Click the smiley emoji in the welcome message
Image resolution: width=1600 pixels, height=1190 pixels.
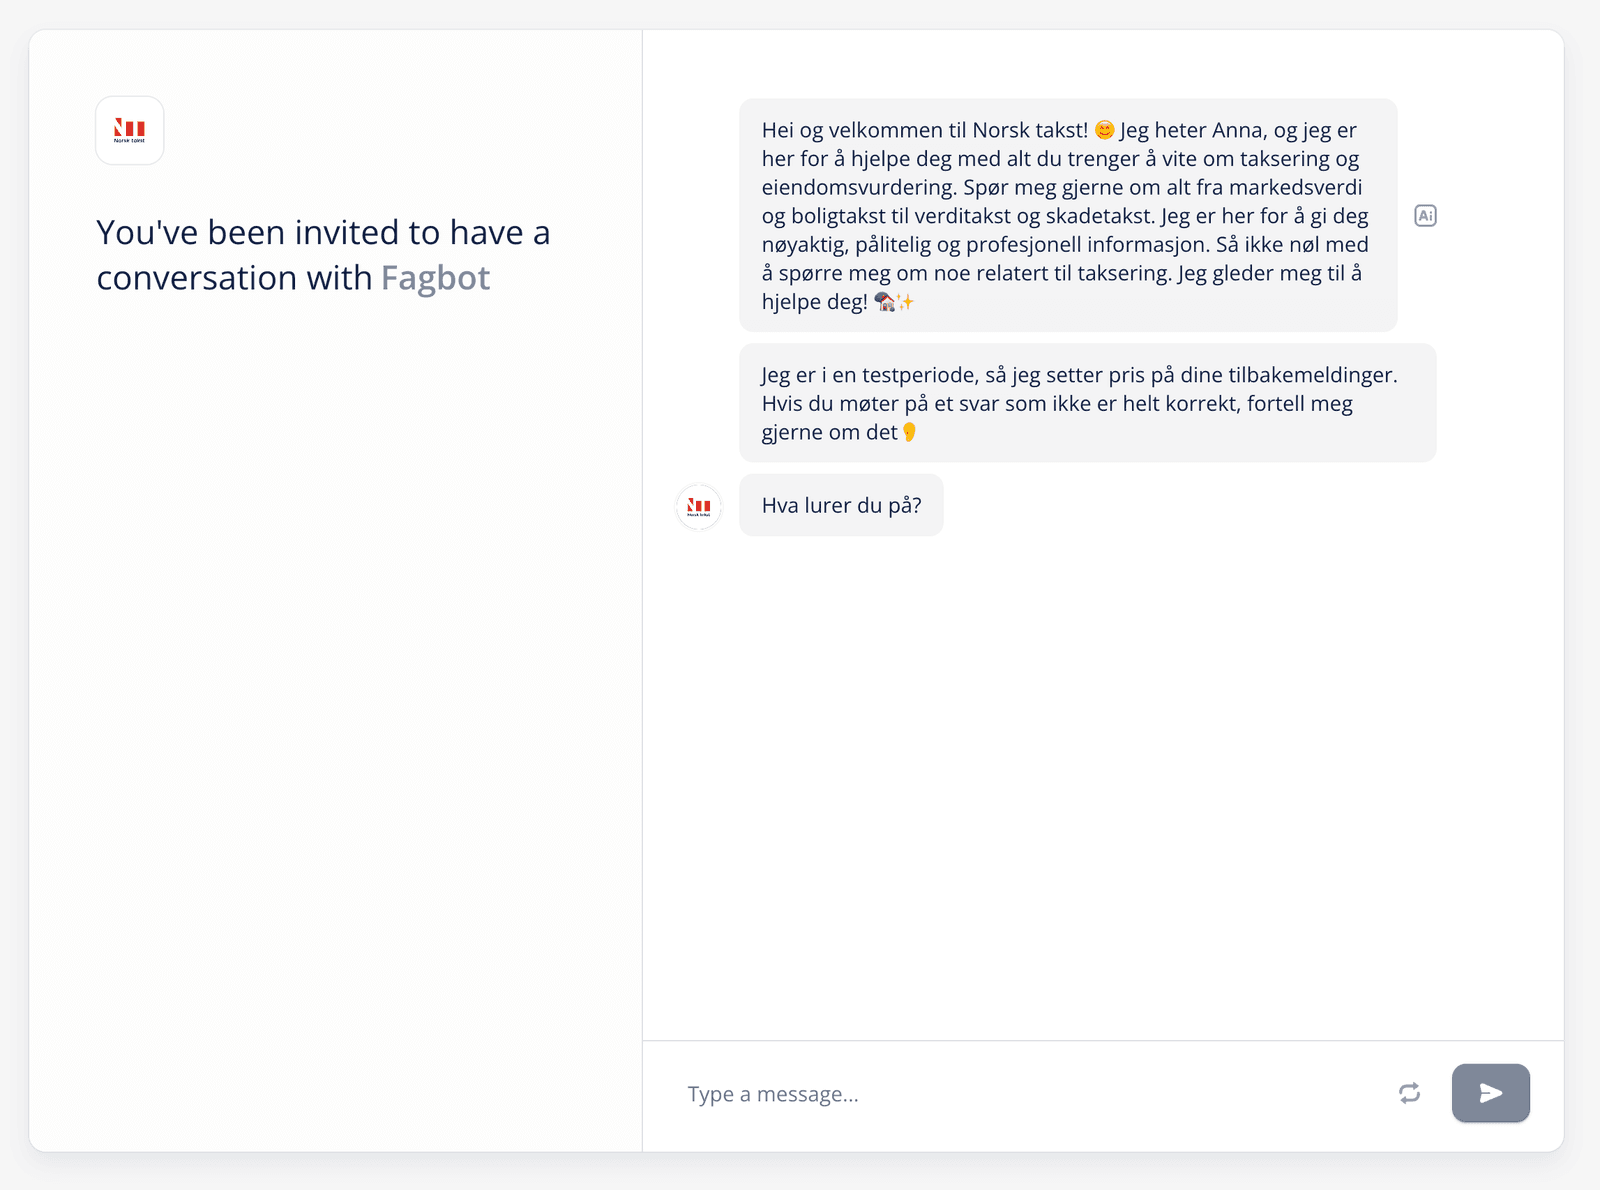[1104, 130]
